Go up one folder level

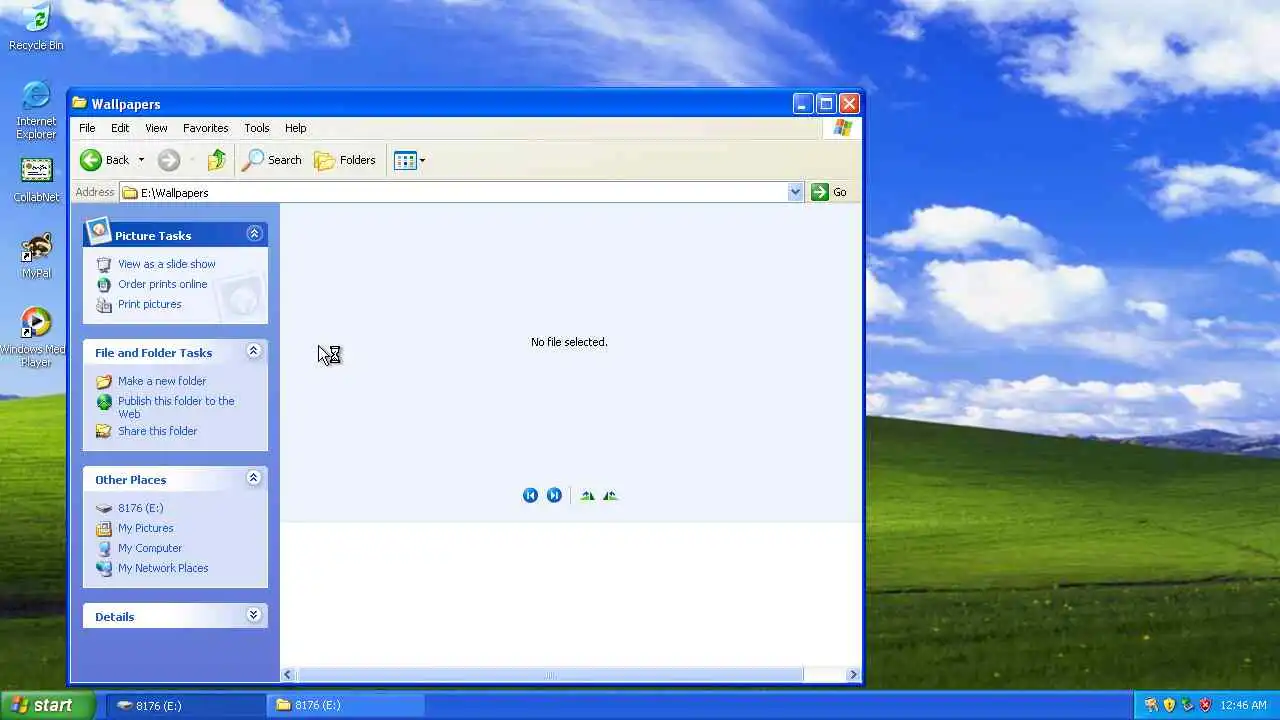pyautogui.click(x=217, y=160)
